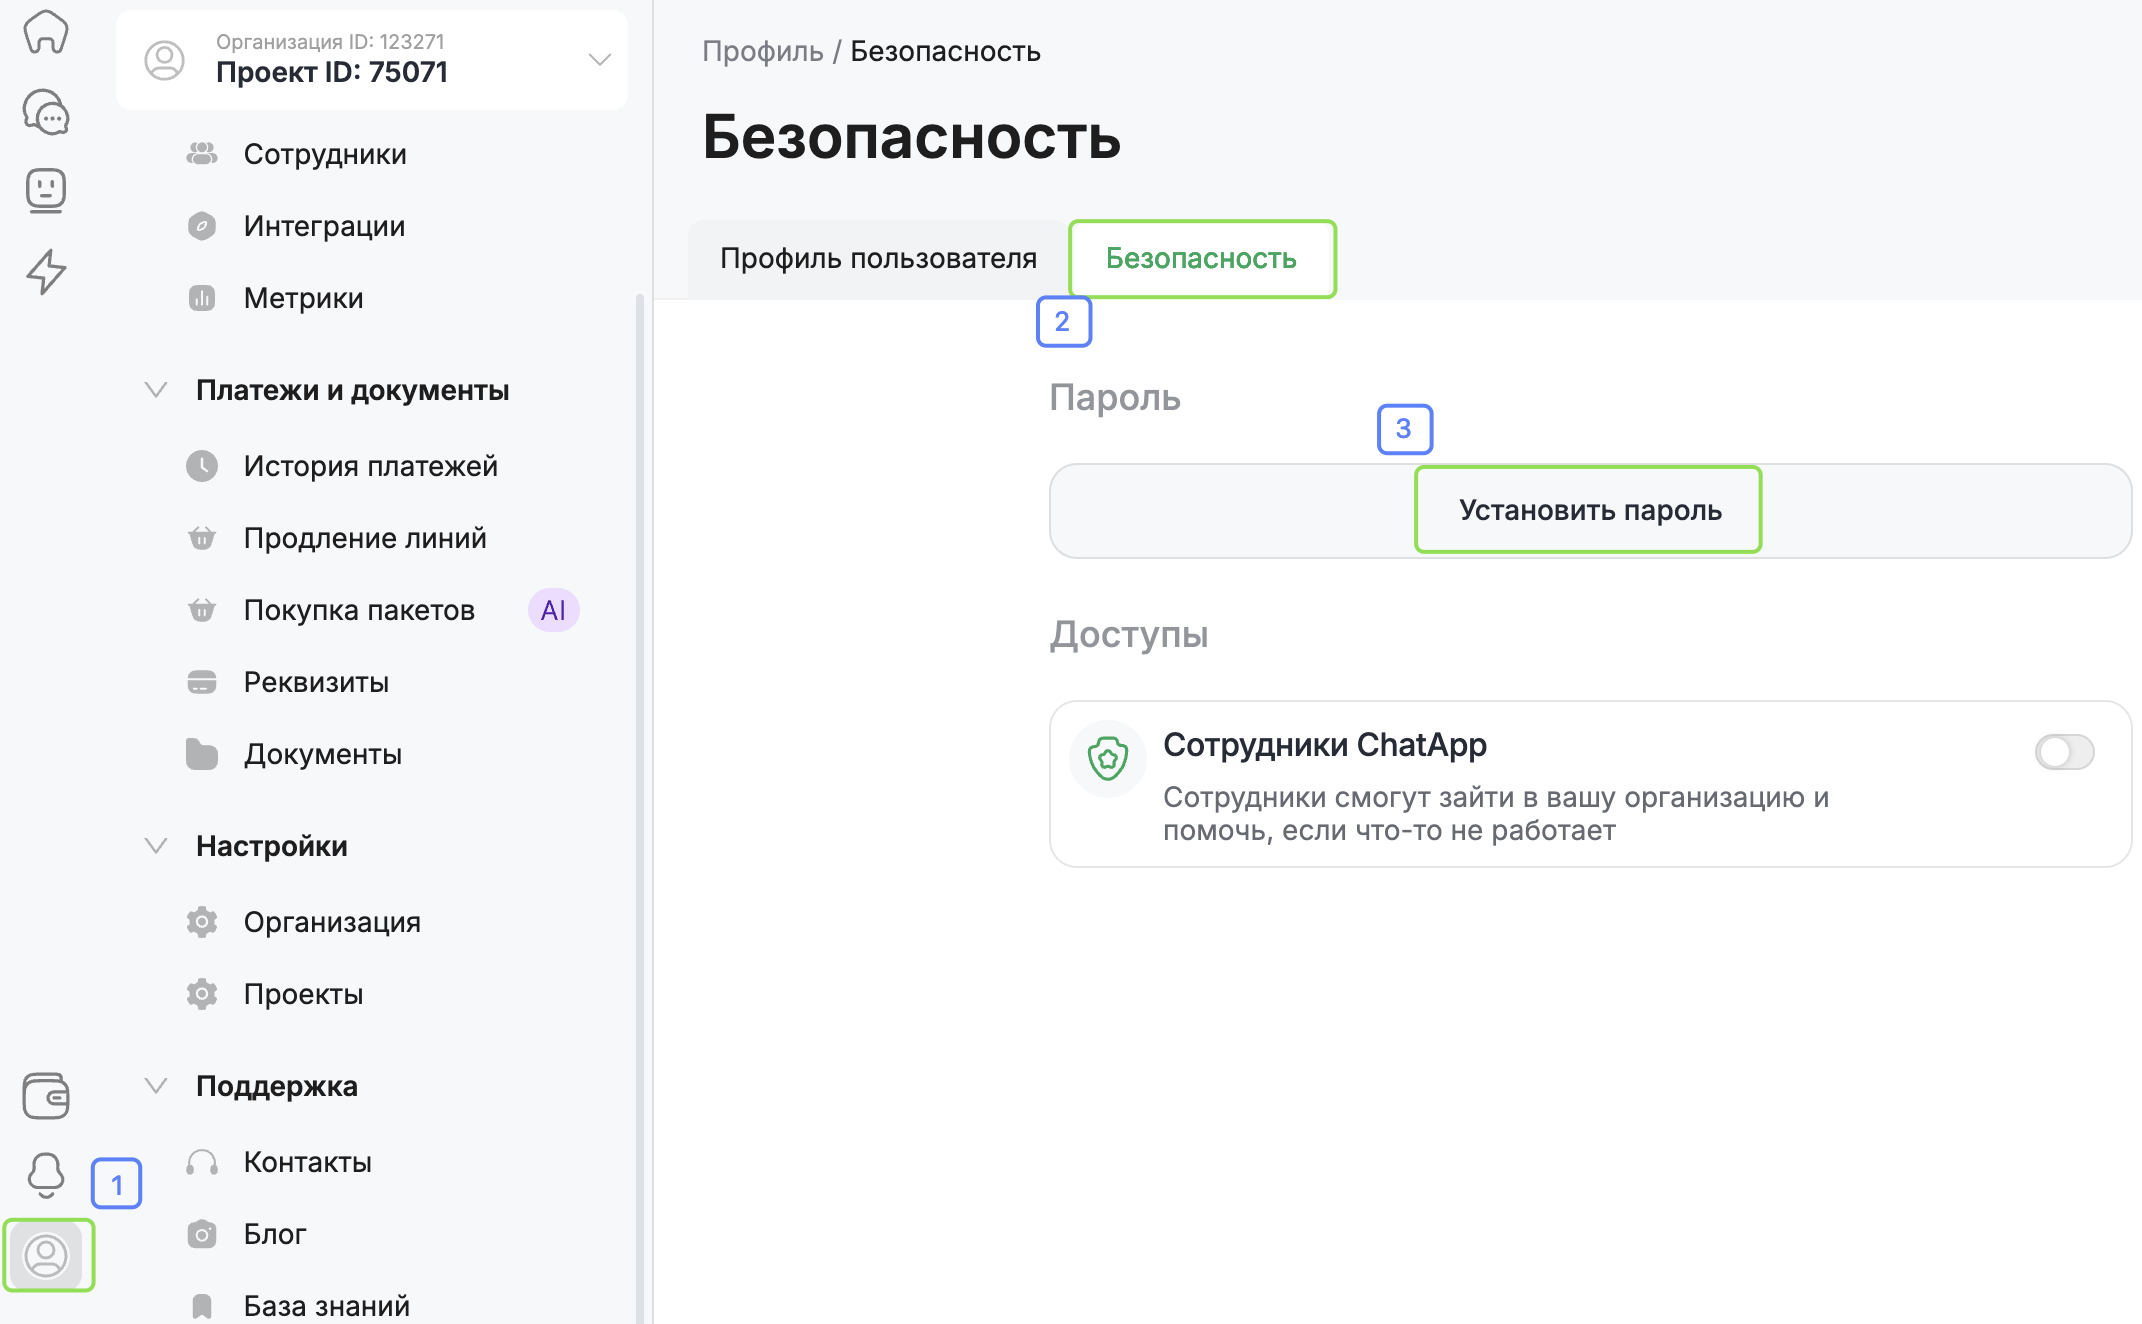2142x1324 pixels.
Task: Collapse the Настройки section
Action: click(156, 846)
